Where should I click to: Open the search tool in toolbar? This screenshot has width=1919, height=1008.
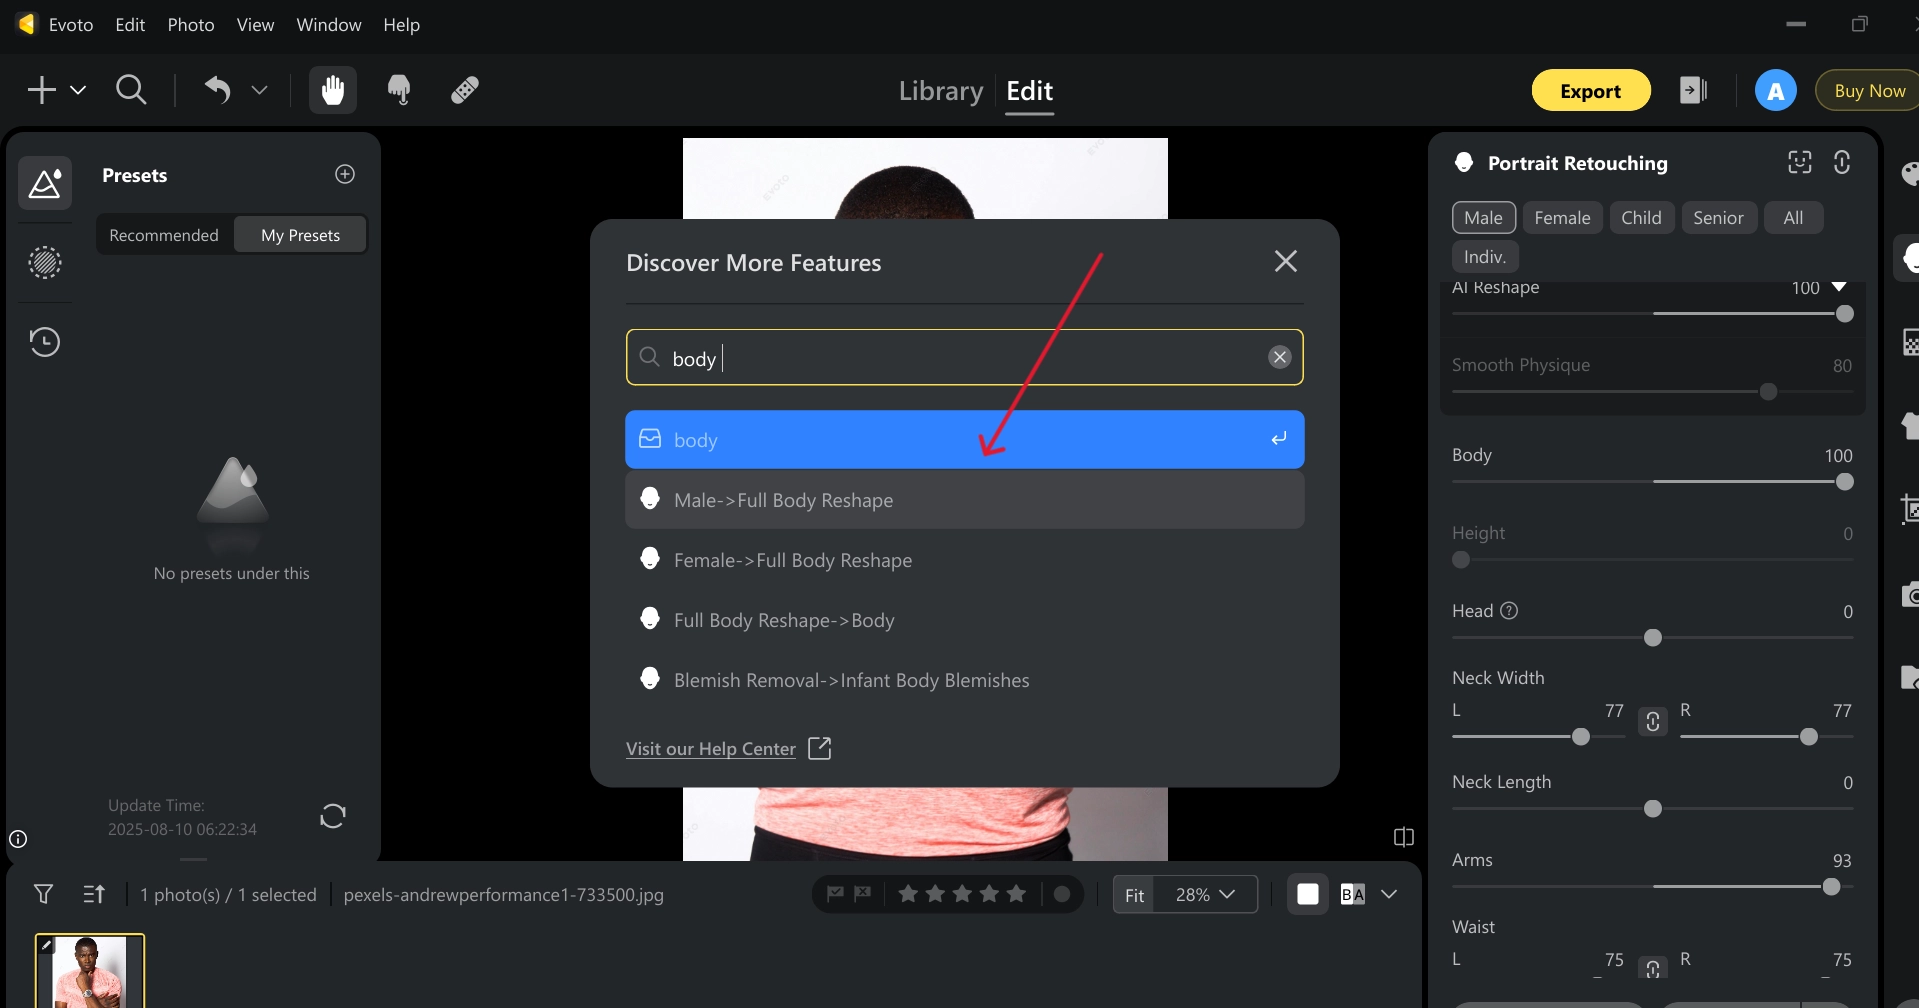click(131, 90)
